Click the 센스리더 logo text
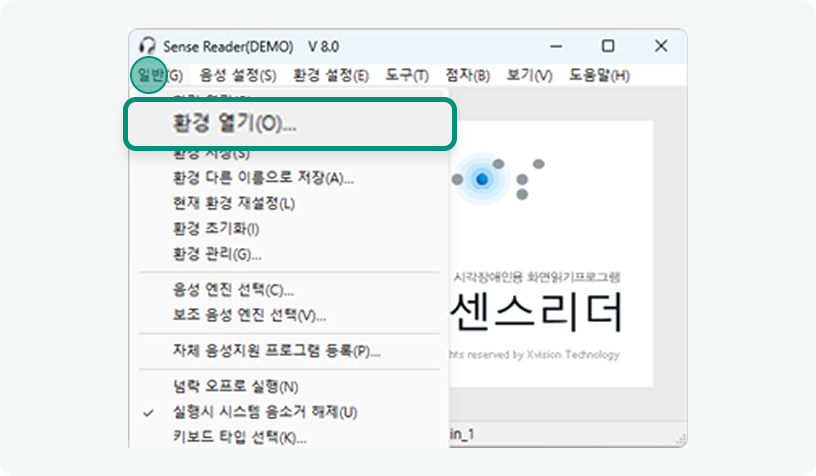 pos(536,312)
